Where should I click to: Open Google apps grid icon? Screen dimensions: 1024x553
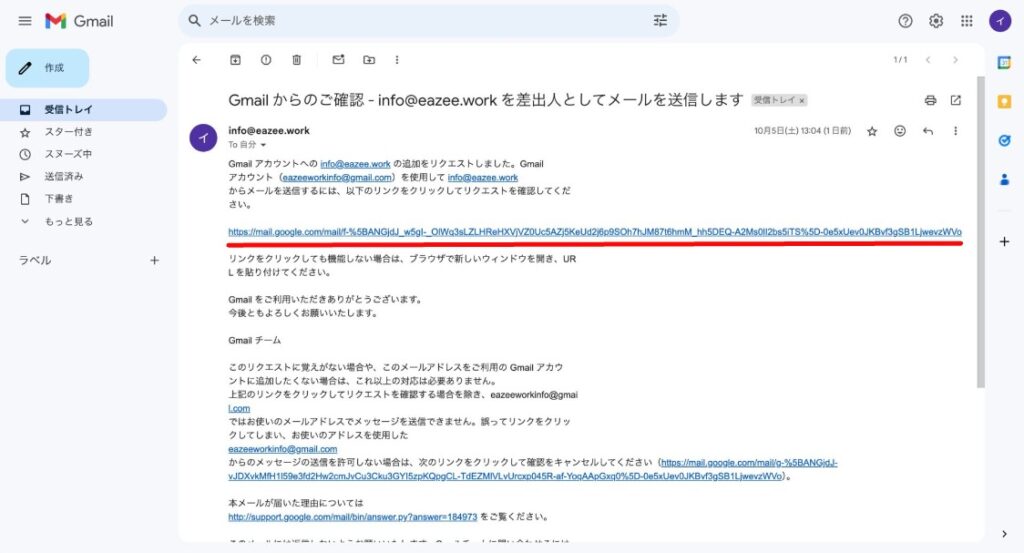tap(967, 21)
